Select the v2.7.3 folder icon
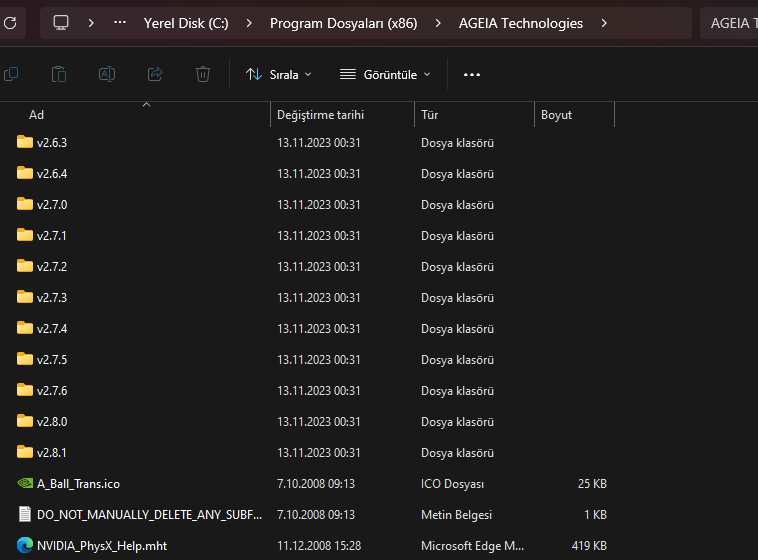Screen dimensions: 758x560 tap(25, 296)
